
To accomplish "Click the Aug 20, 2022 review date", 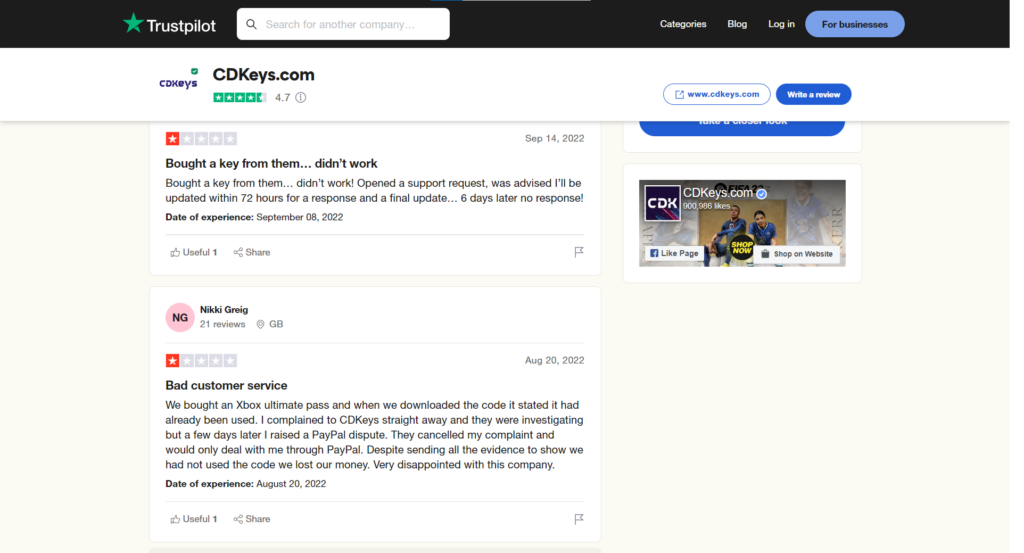I will click(554, 360).
